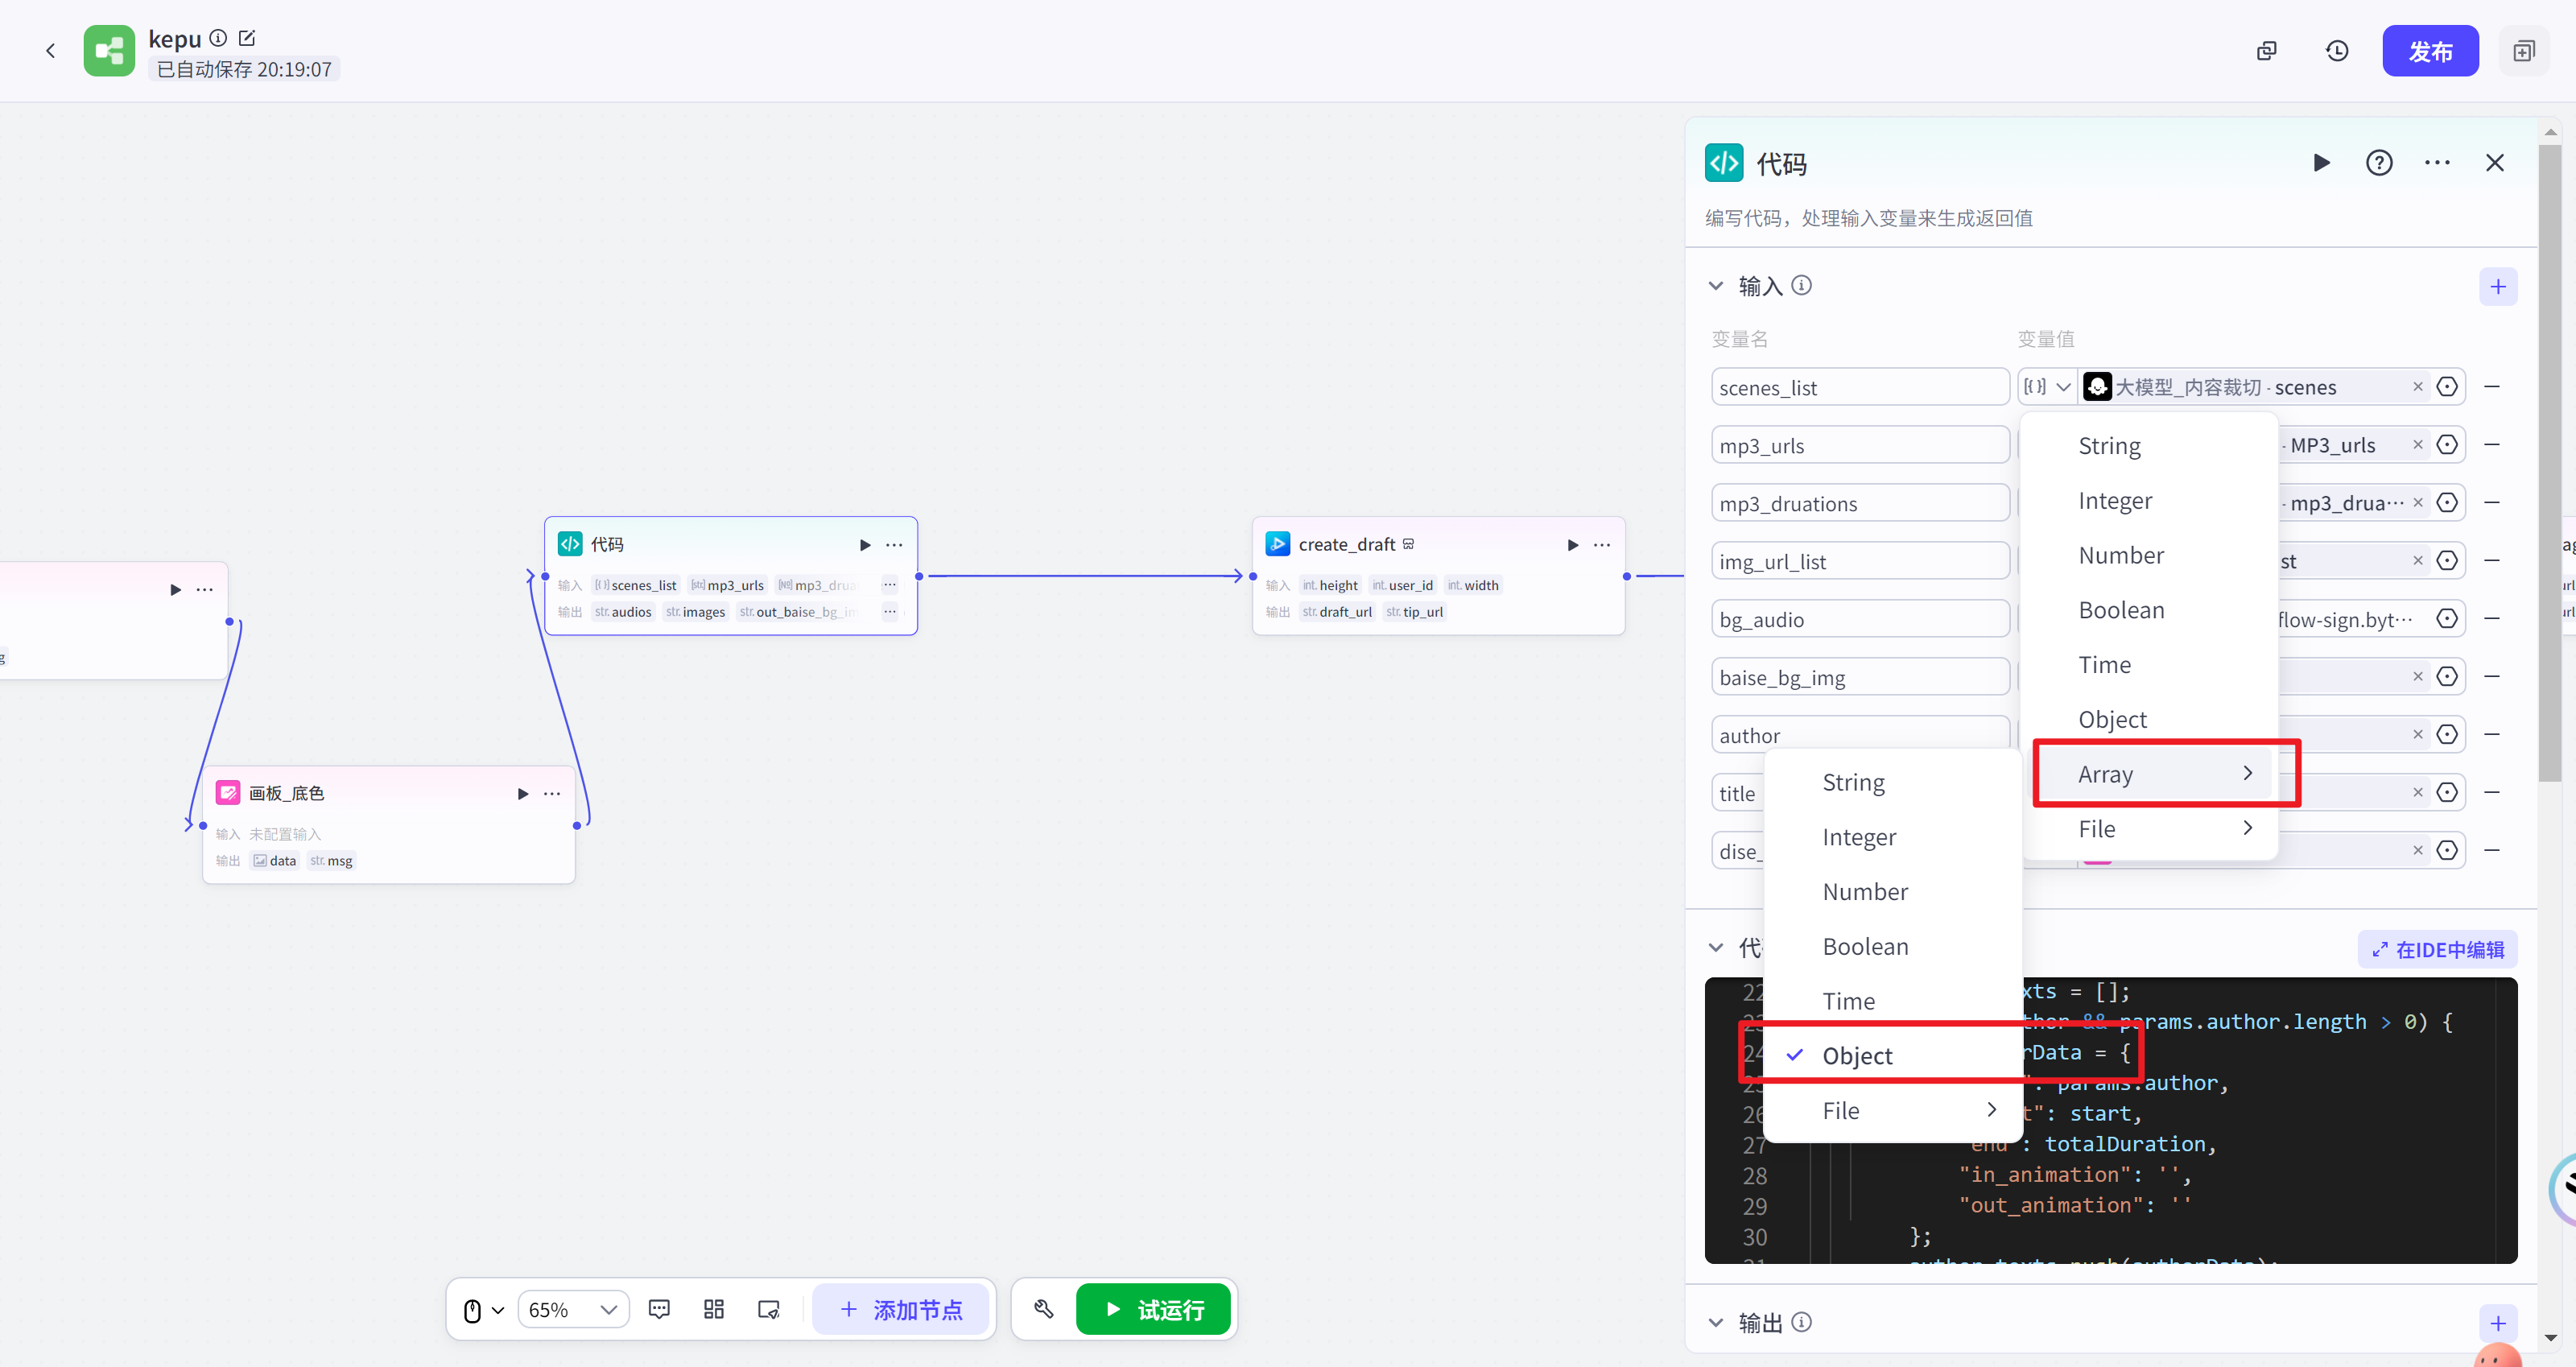Show info tooltip beside 输入
Screen dimensions: 2576x1367
(x=1802, y=286)
